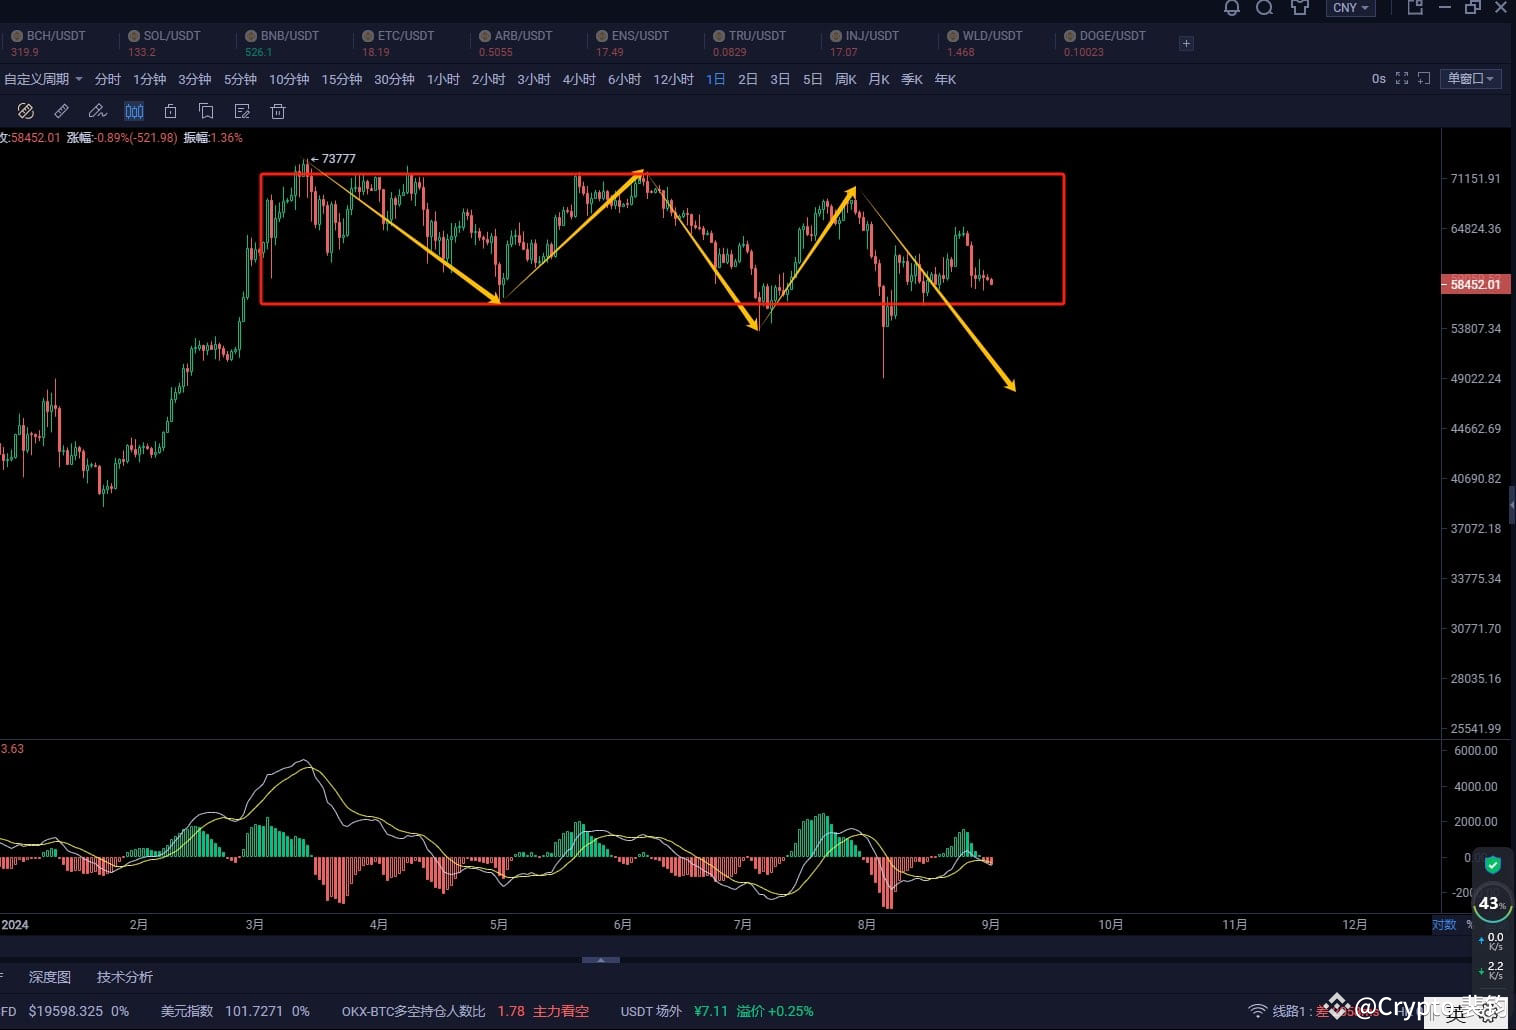Image resolution: width=1516 pixels, height=1030 pixels.
Task: Open the 技术分析 technical analysis tab
Action: point(125,977)
